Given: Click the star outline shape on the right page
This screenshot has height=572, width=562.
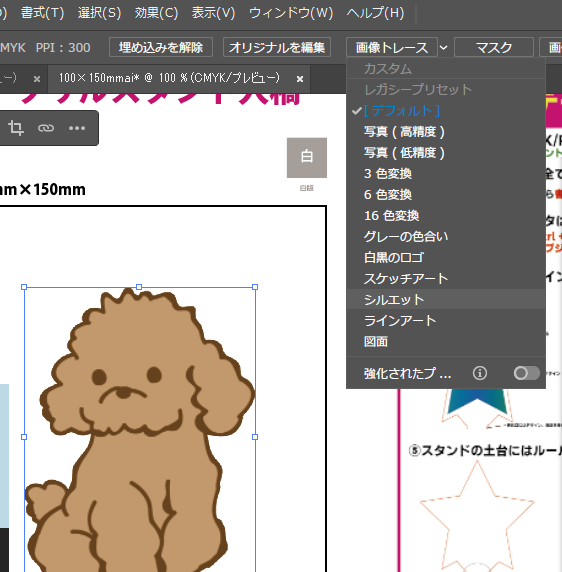Looking at the screenshot, I should [x=477, y=516].
